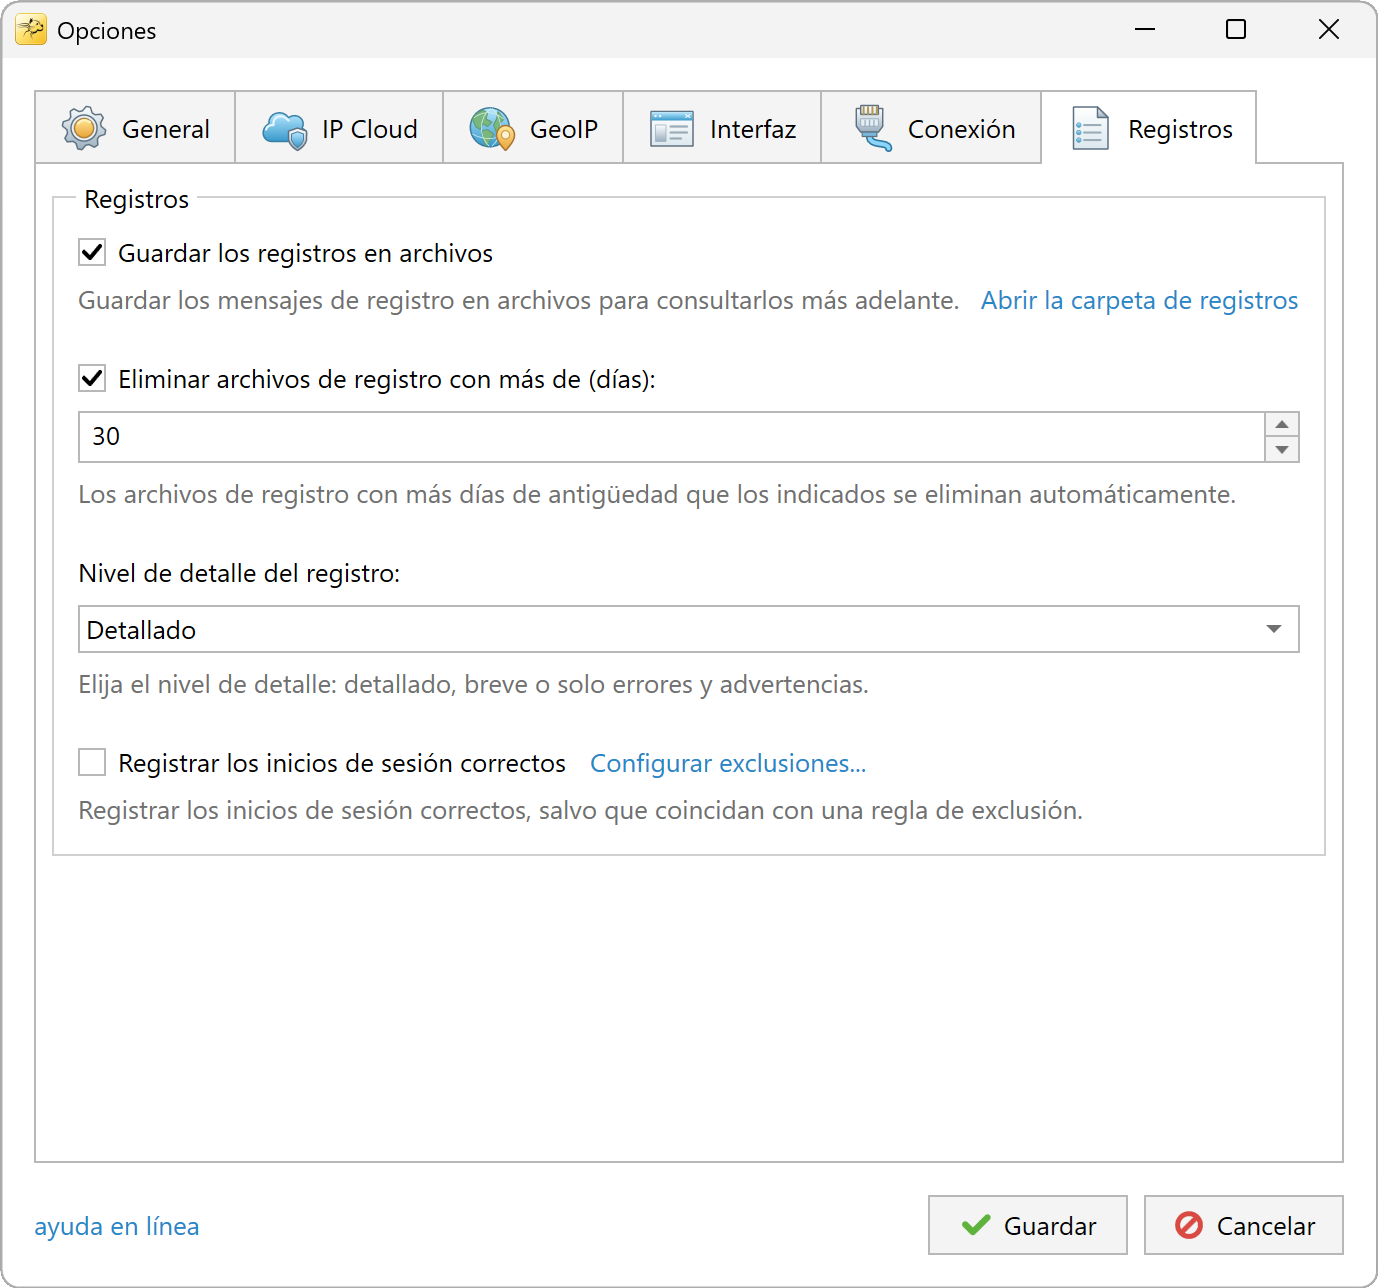Image resolution: width=1378 pixels, height=1288 pixels.
Task: Uncheck Guardar los registros en archivos
Action: pyautogui.click(x=92, y=252)
